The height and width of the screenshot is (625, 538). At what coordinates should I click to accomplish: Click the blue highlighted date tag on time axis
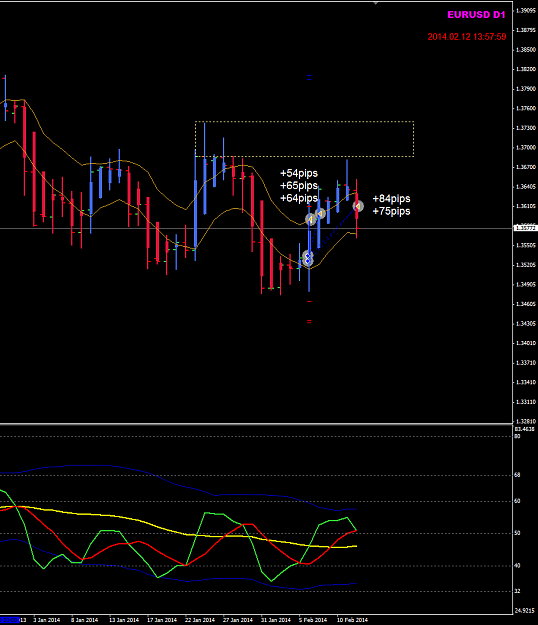pyautogui.click(x=10, y=620)
